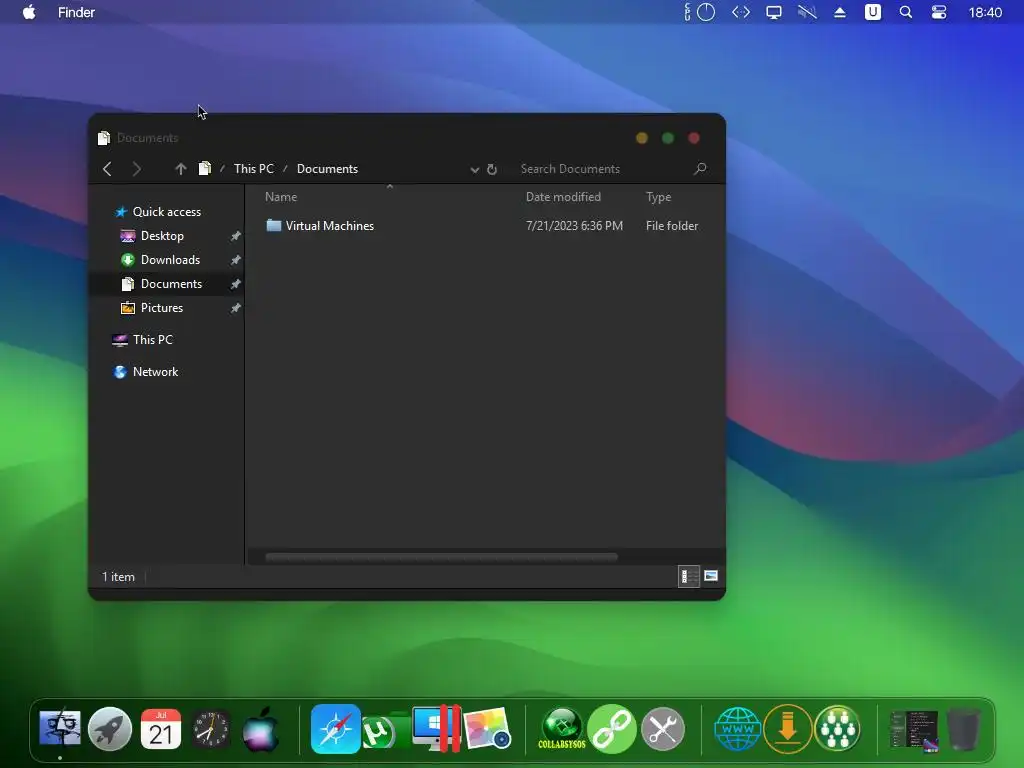The image size is (1024, 768).
Task: Open Desktop in the sidebar
Action: coord(162,236)
